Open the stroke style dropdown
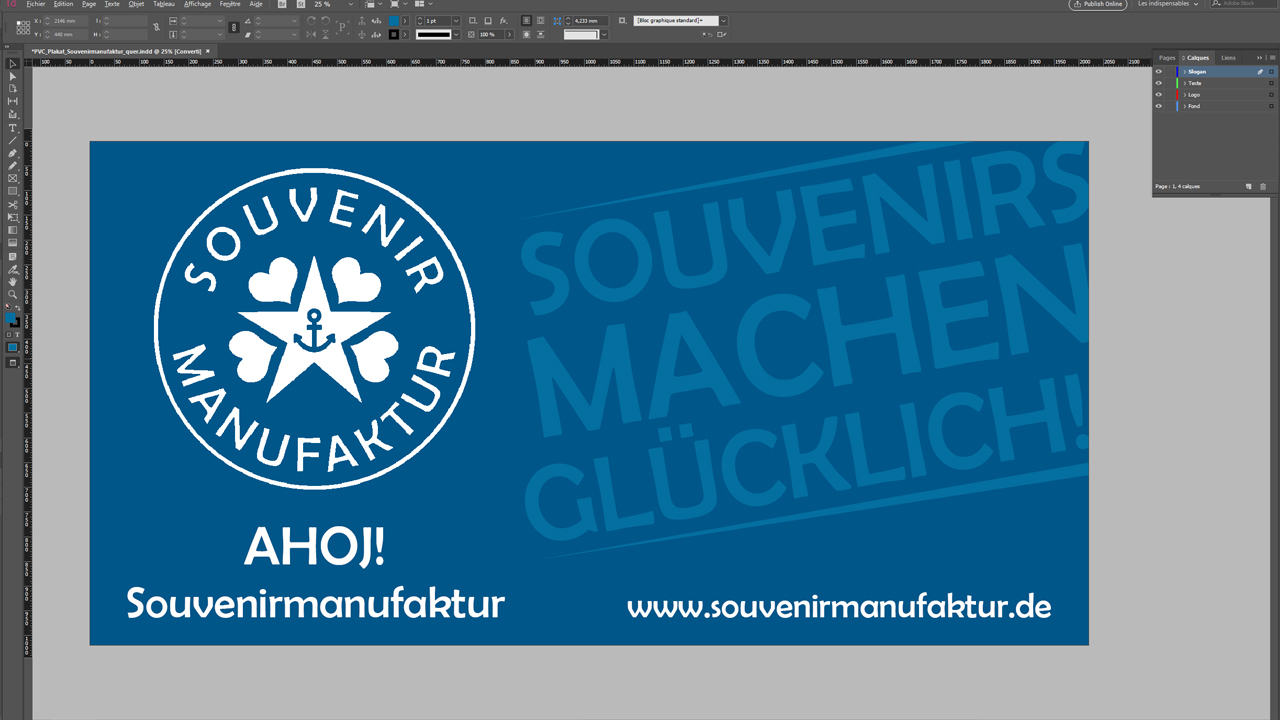The image size is (1280, 720). (456, 35)
